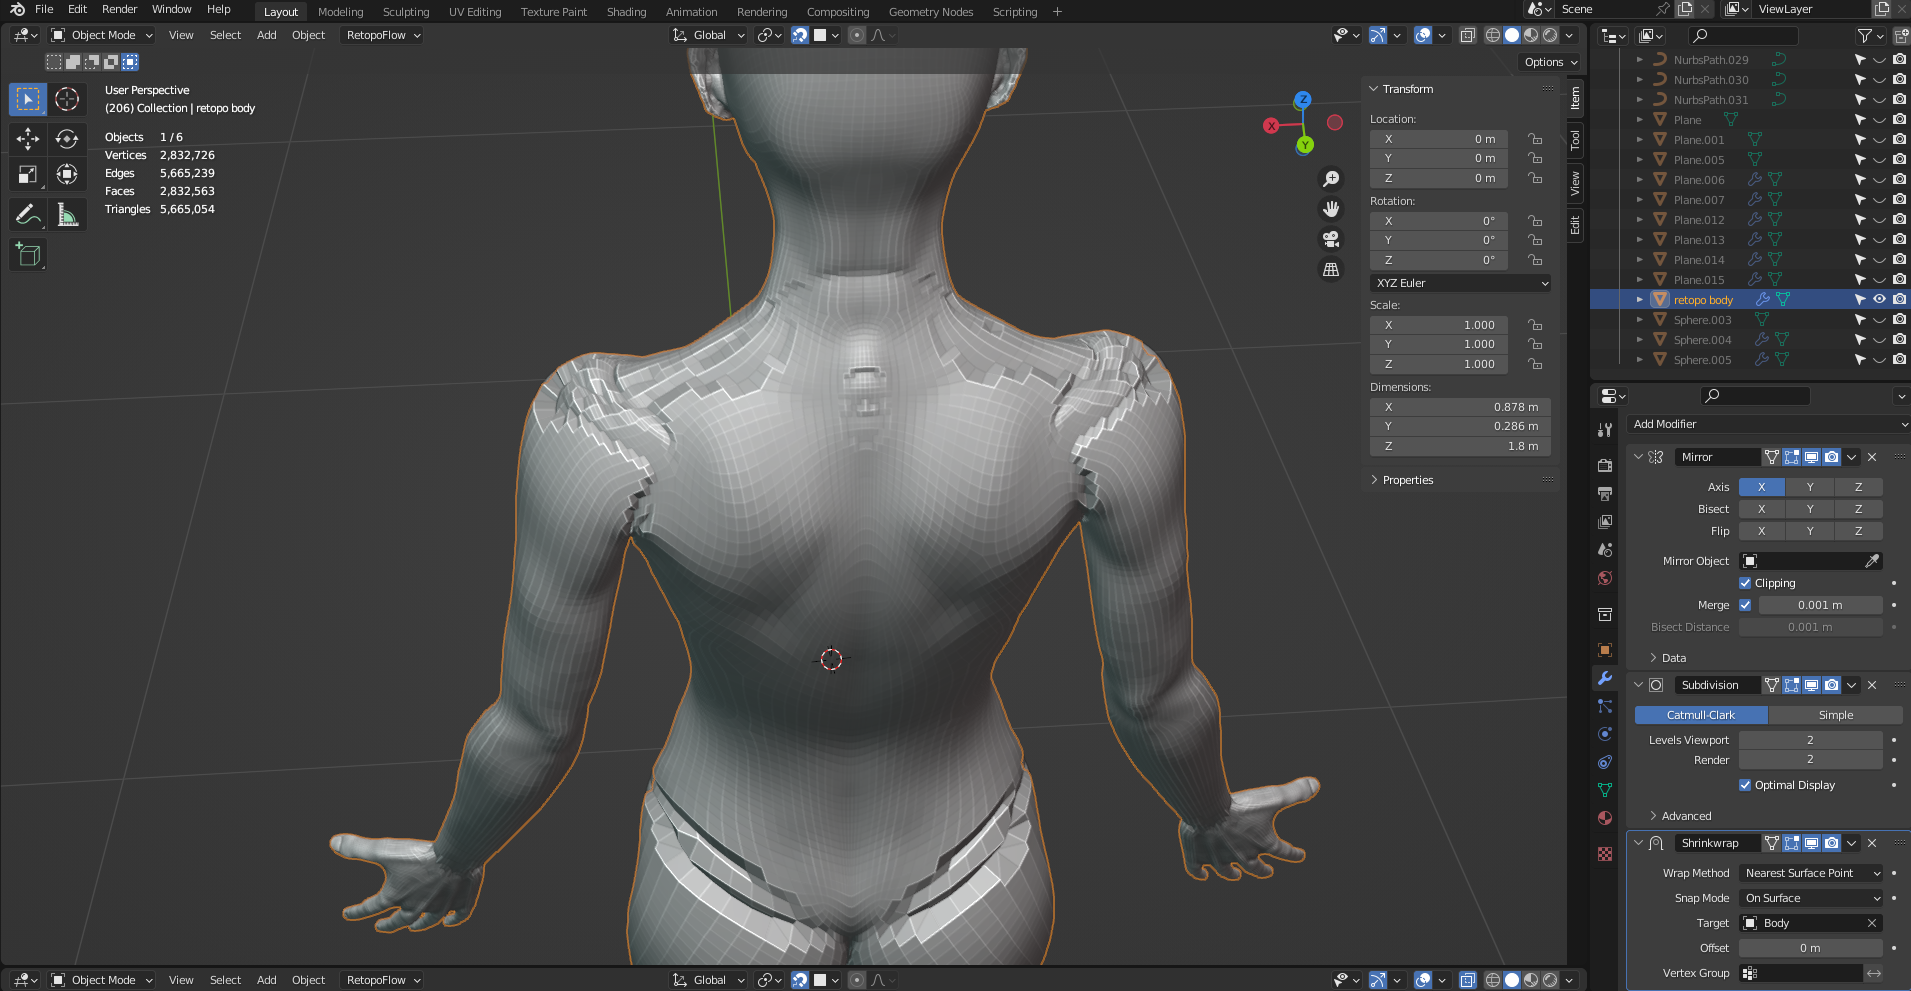Enable Y axis in Mirror modifier
The height and width of the screenshot is (991, 1911).
1809,487
